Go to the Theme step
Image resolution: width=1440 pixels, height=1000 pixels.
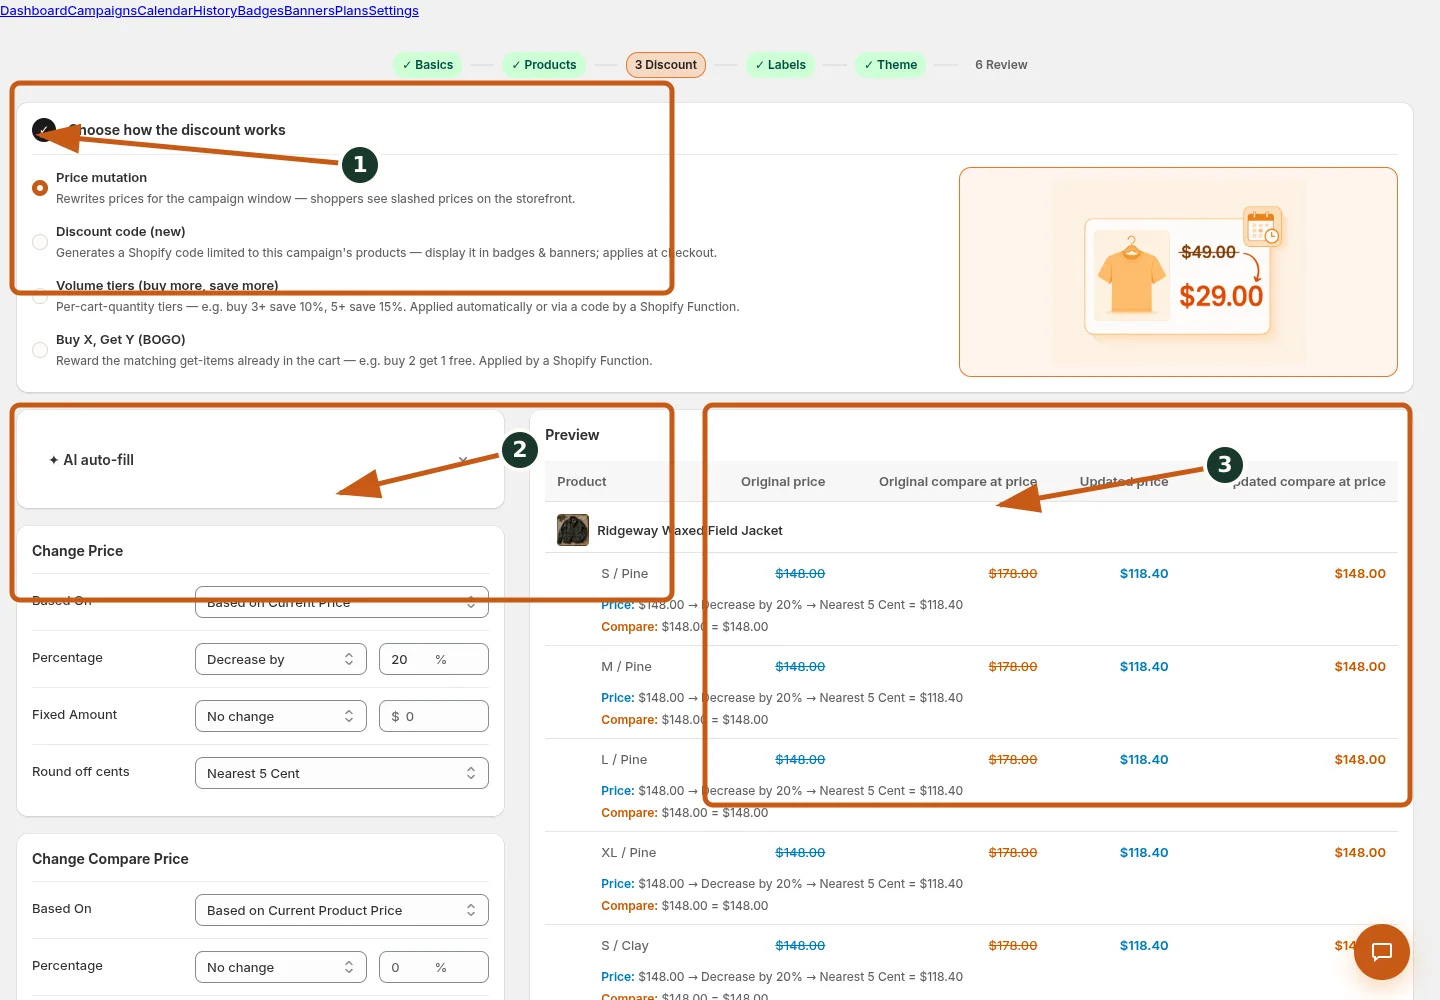[x=891, y=65]
